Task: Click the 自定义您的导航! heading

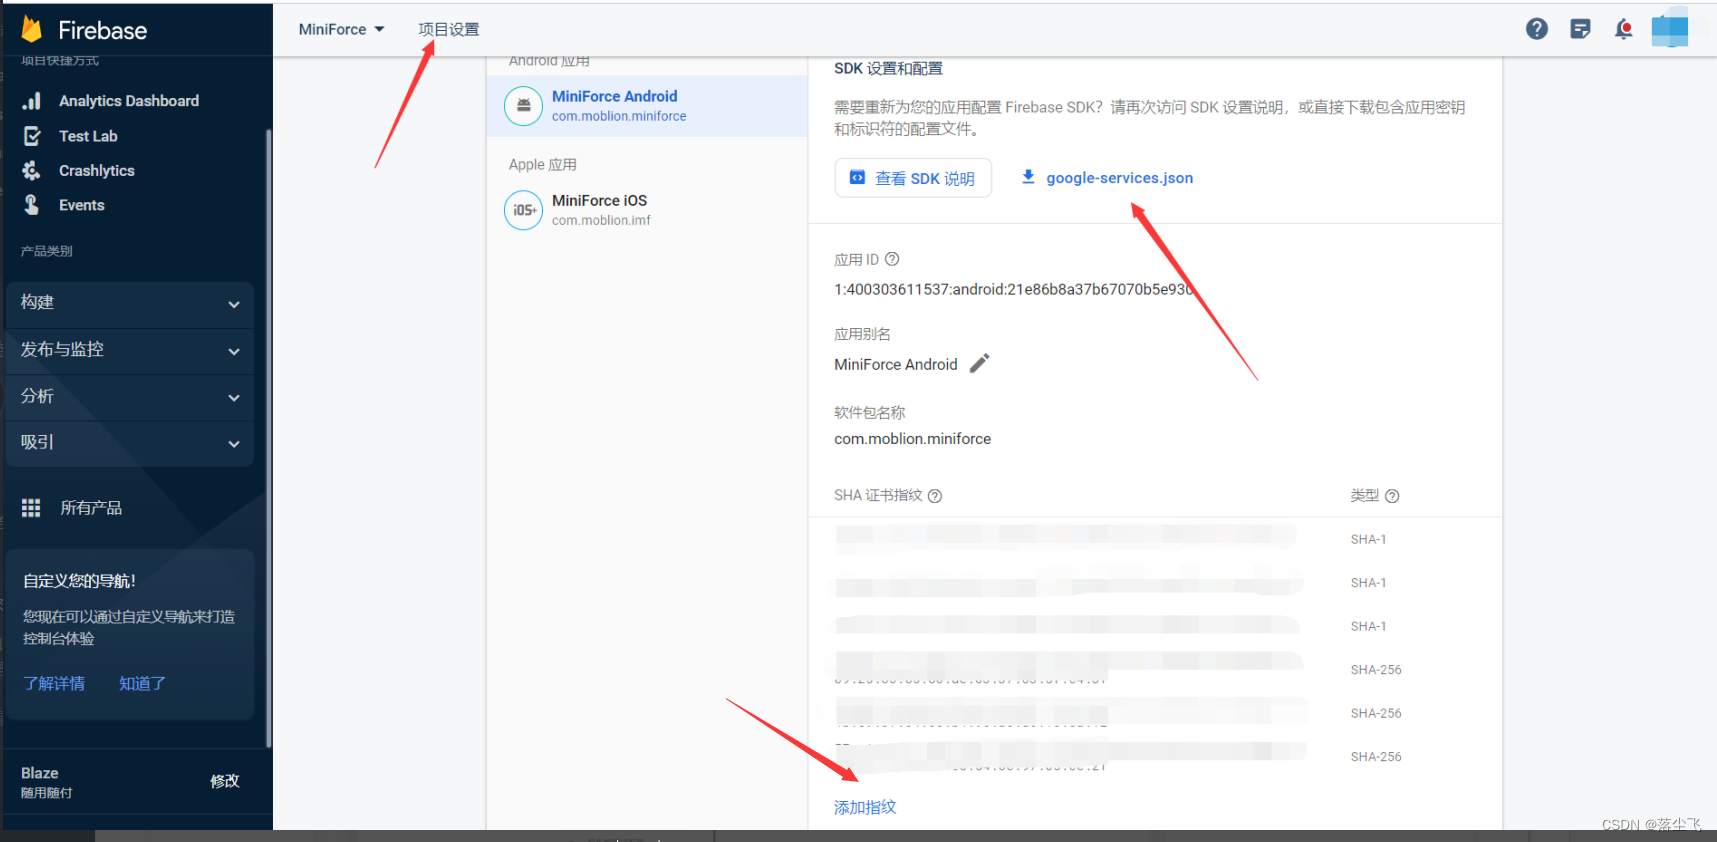Action: pos(79,581)
